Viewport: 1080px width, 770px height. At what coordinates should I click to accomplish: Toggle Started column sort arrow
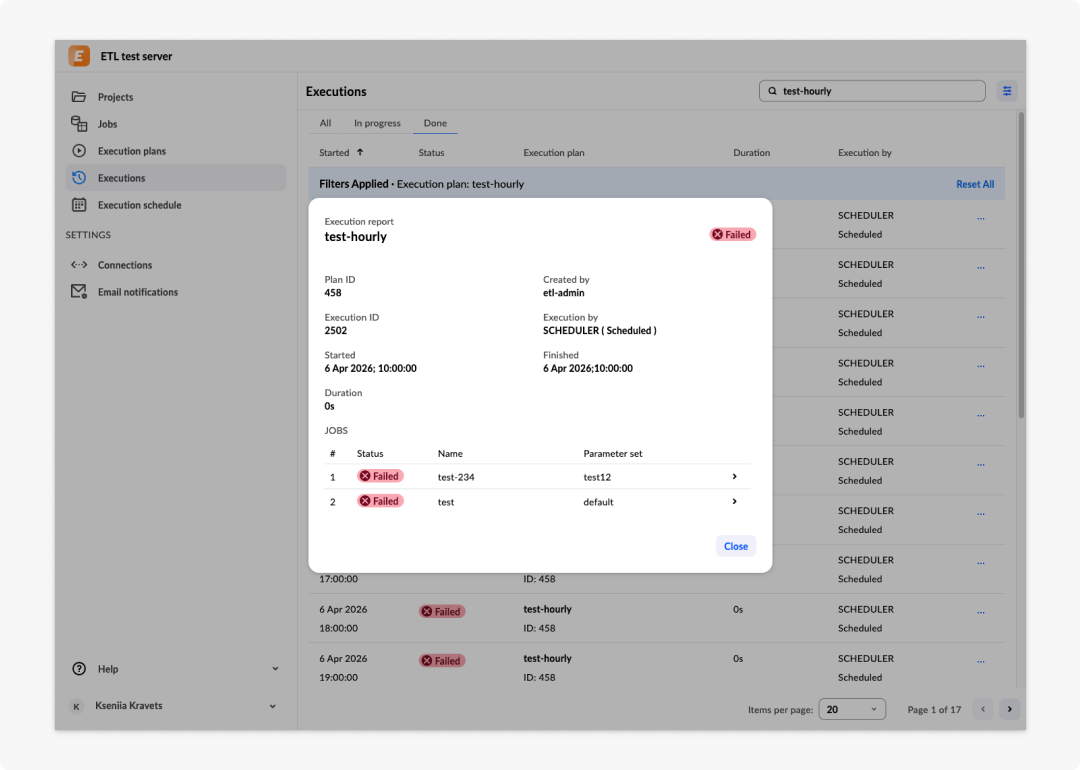pos(360,152)
